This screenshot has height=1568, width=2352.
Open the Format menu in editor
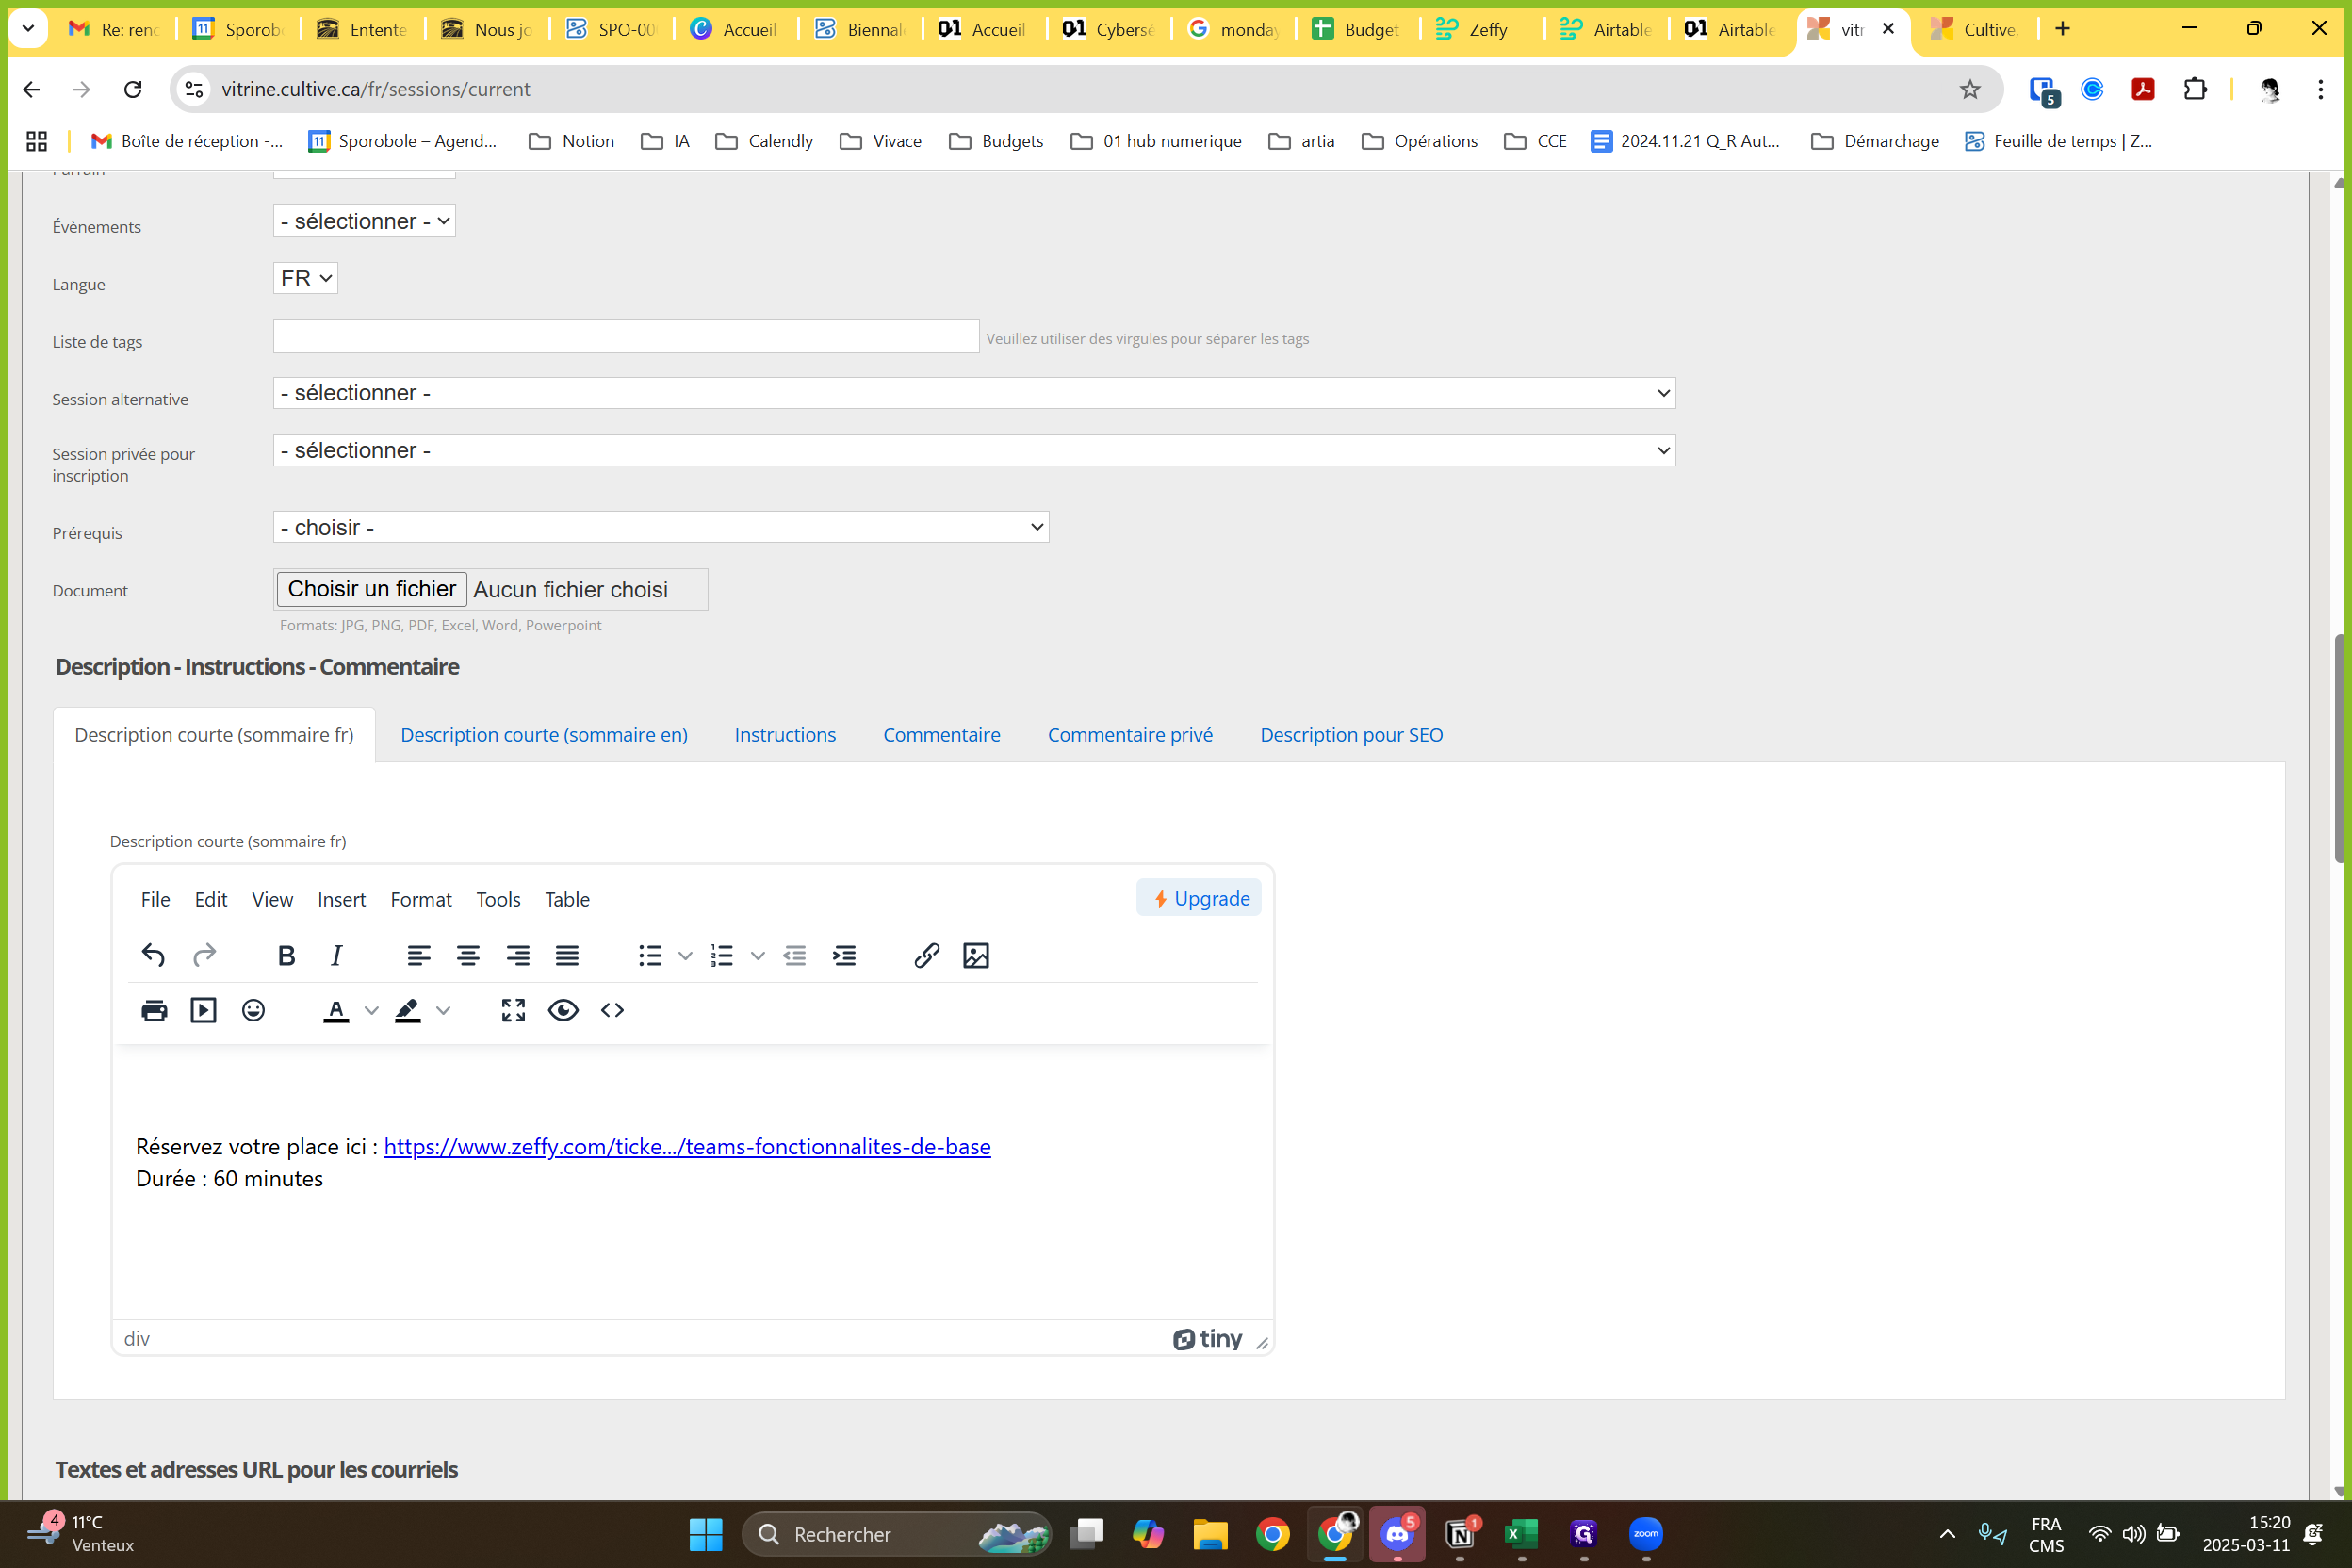click(x=420, y=899)
